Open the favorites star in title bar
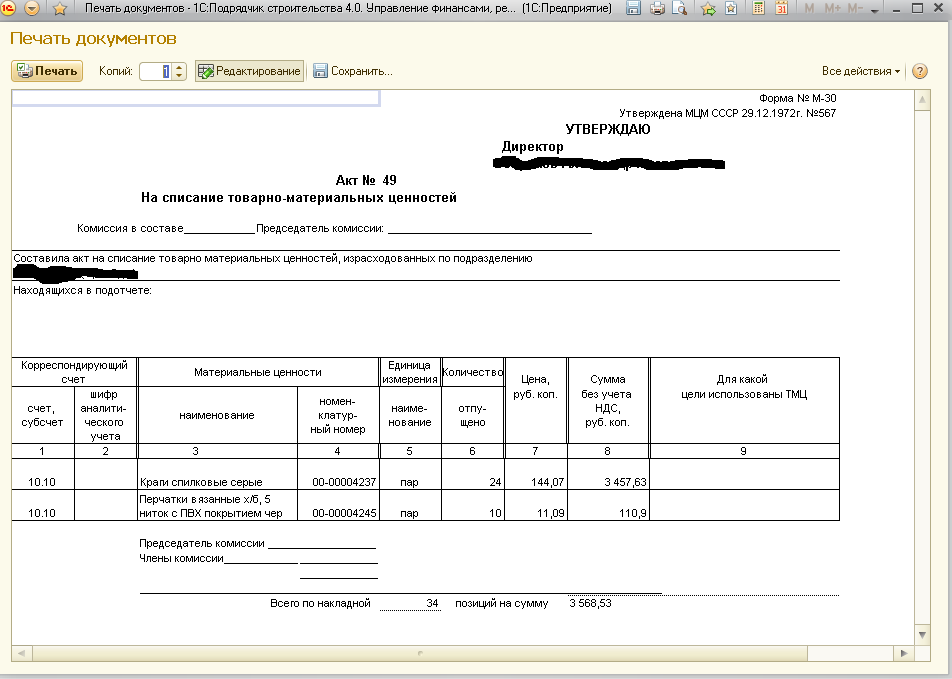 click(x=60, y=9)
